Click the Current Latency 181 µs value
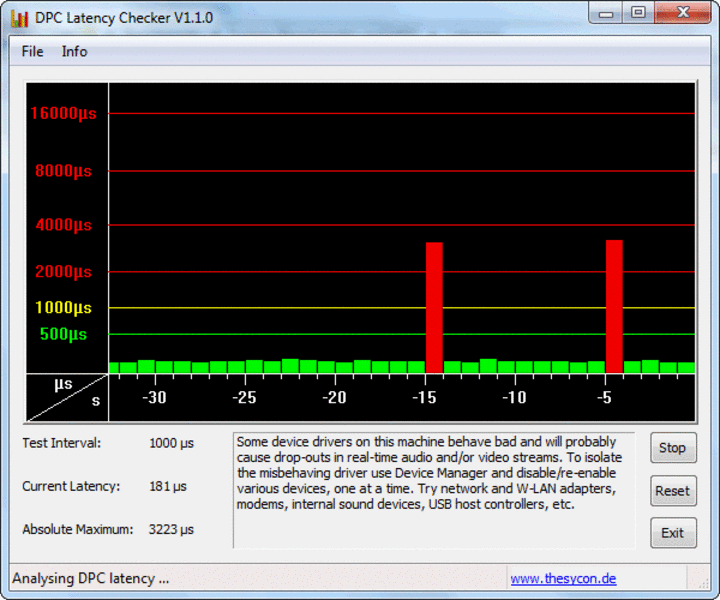Viewport: 720px width, 600px height. (168, 486)
